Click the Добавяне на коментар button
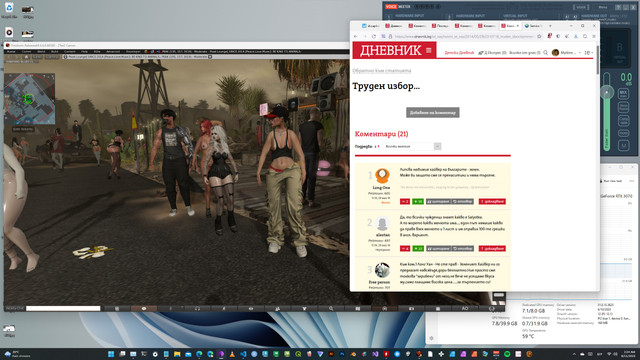 pos(433,113)
